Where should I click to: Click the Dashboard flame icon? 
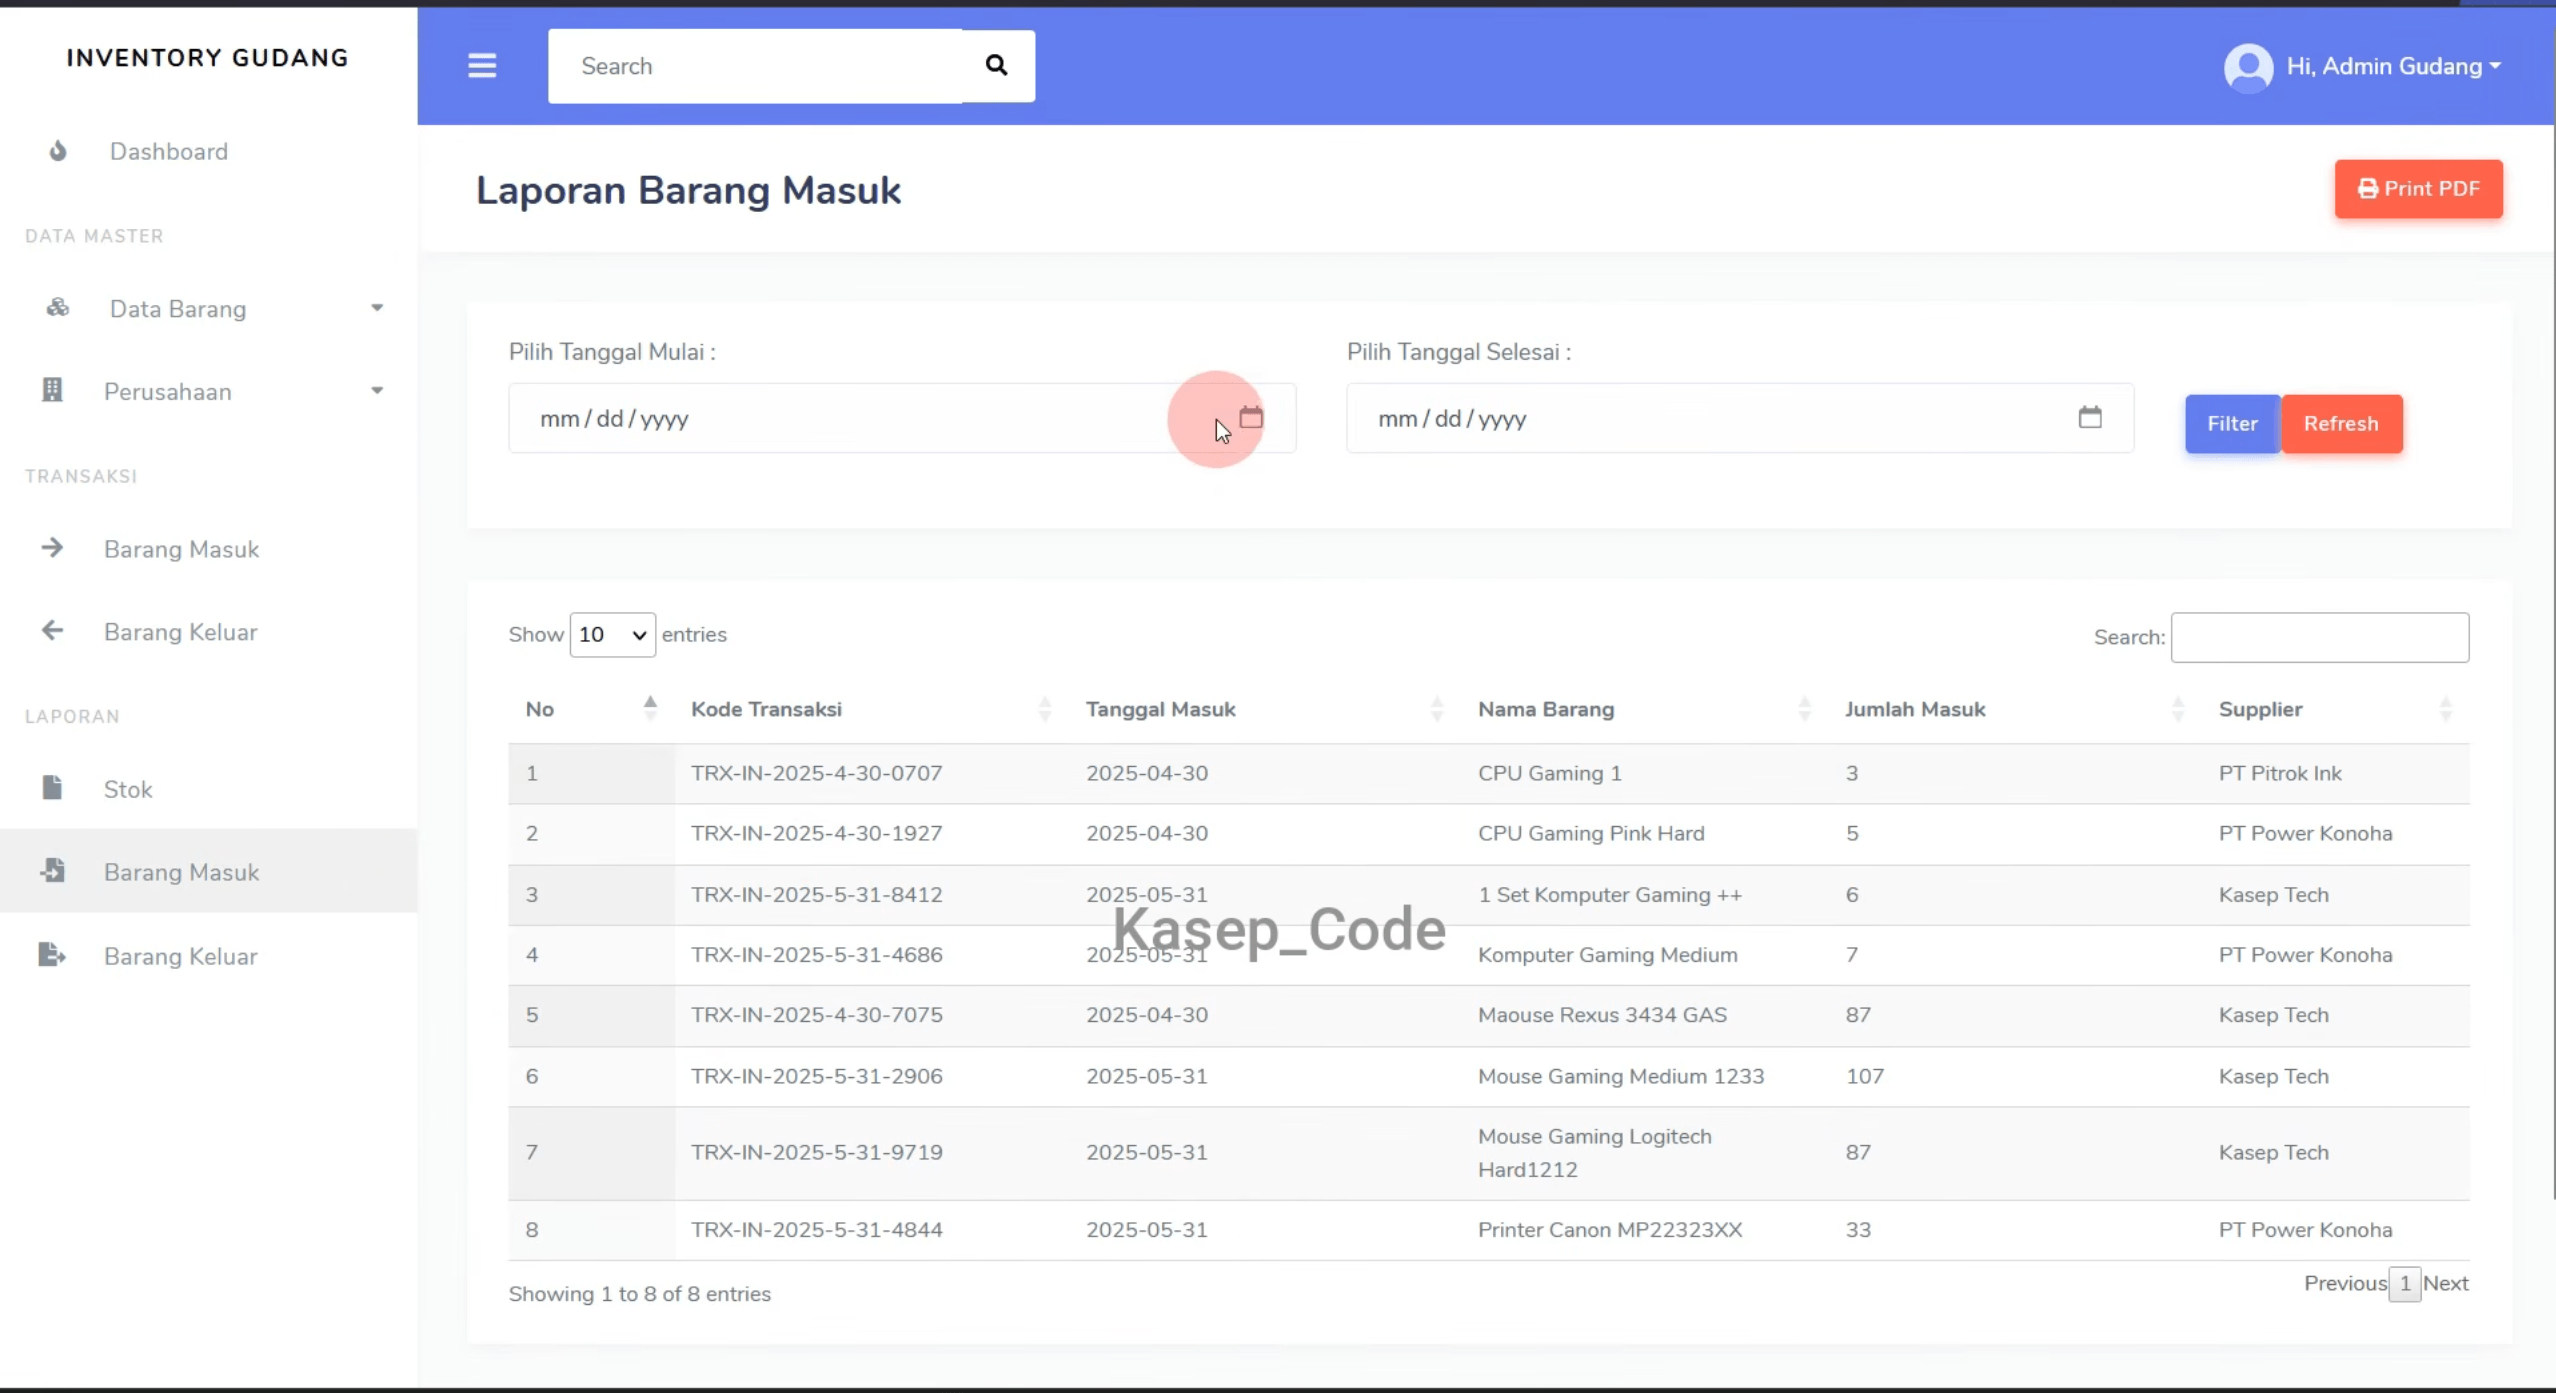[58, 151]
